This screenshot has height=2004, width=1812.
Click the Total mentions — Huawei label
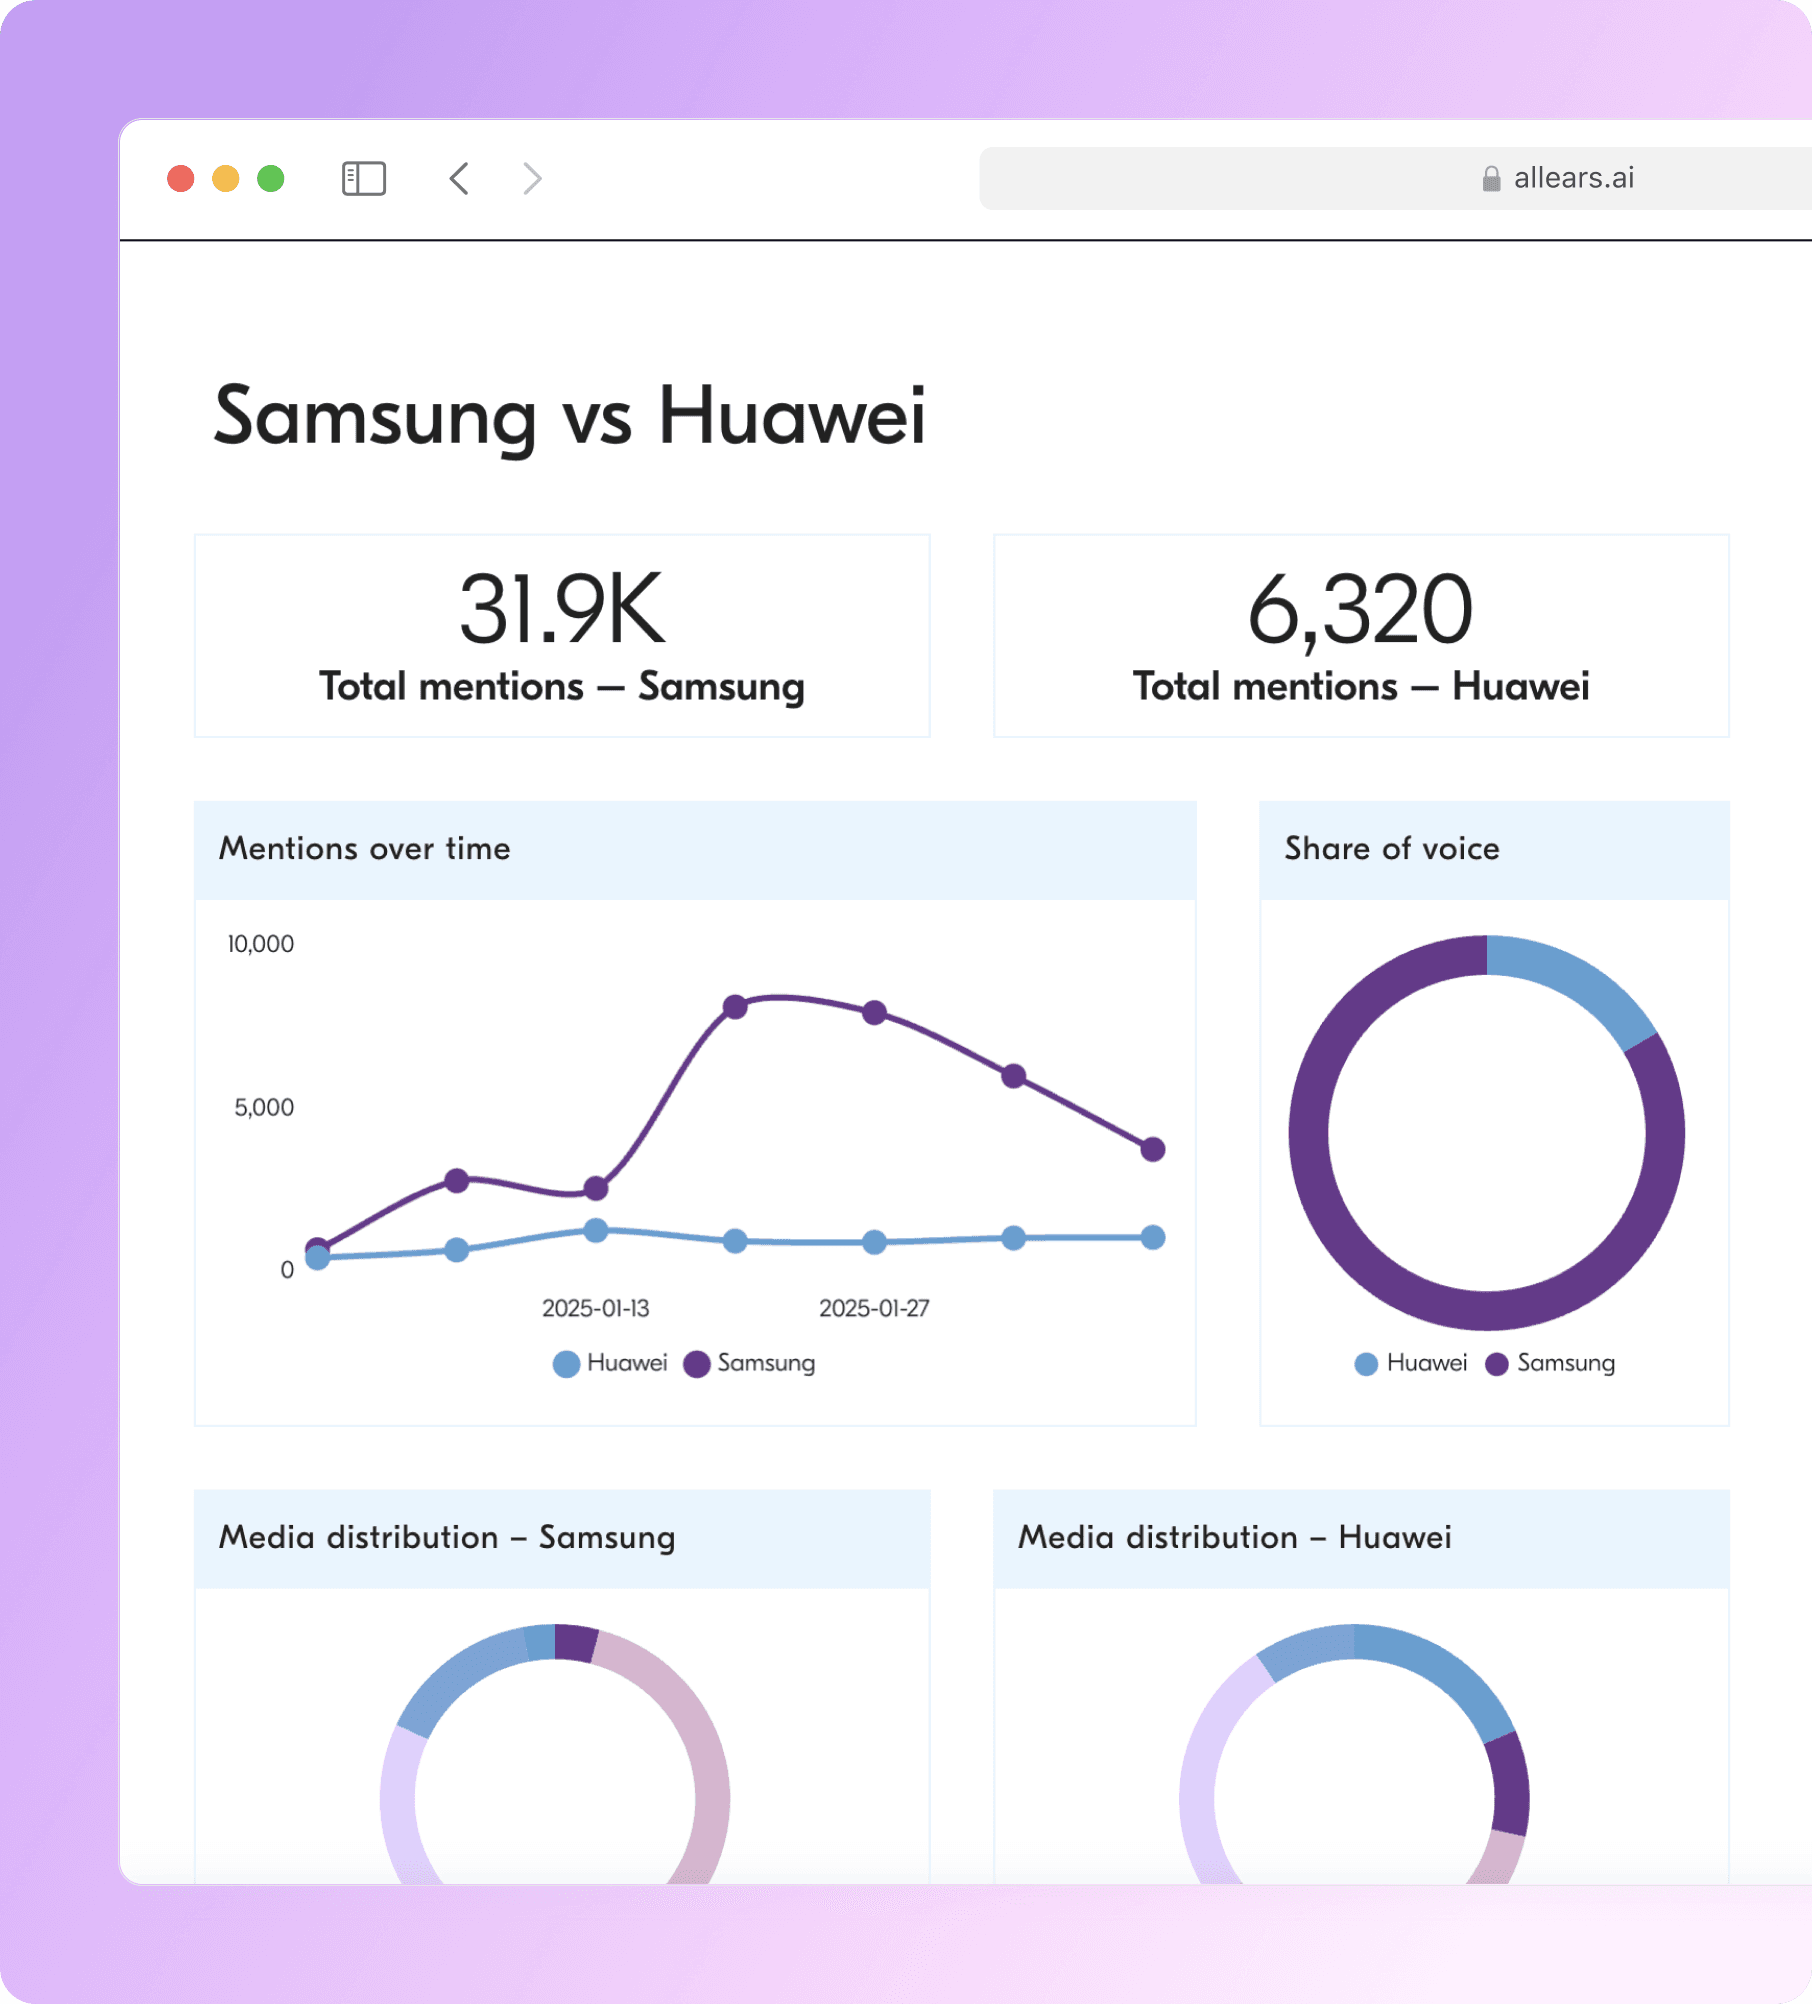click(1361, 687)
